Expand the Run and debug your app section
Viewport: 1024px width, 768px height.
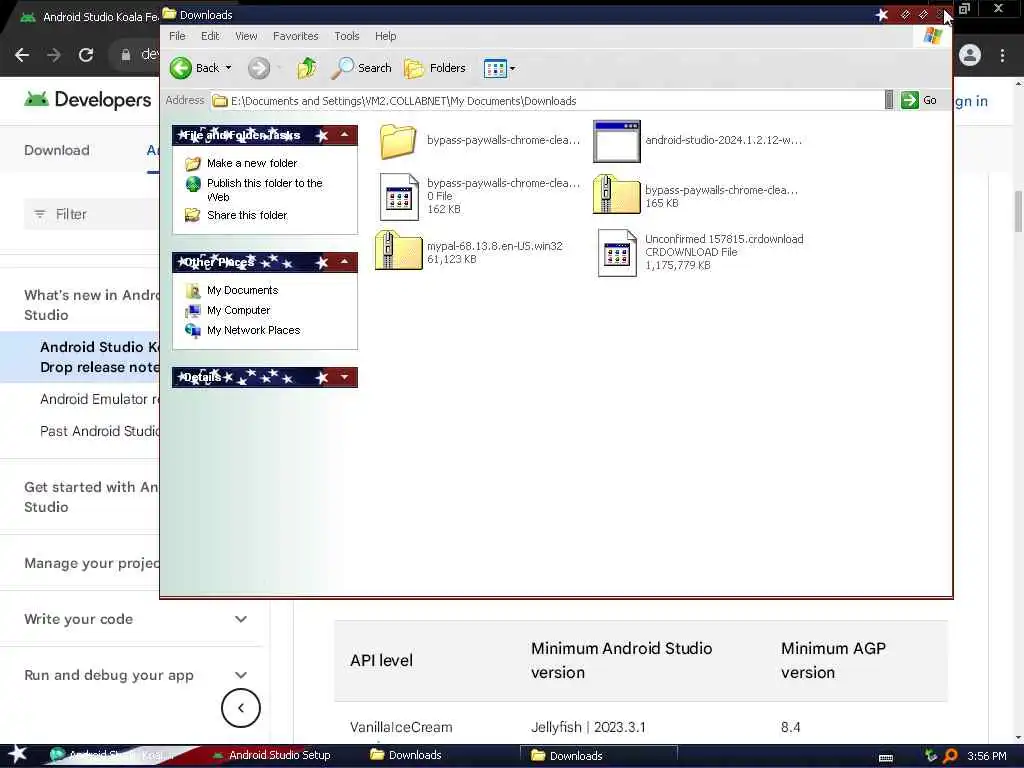241,675
